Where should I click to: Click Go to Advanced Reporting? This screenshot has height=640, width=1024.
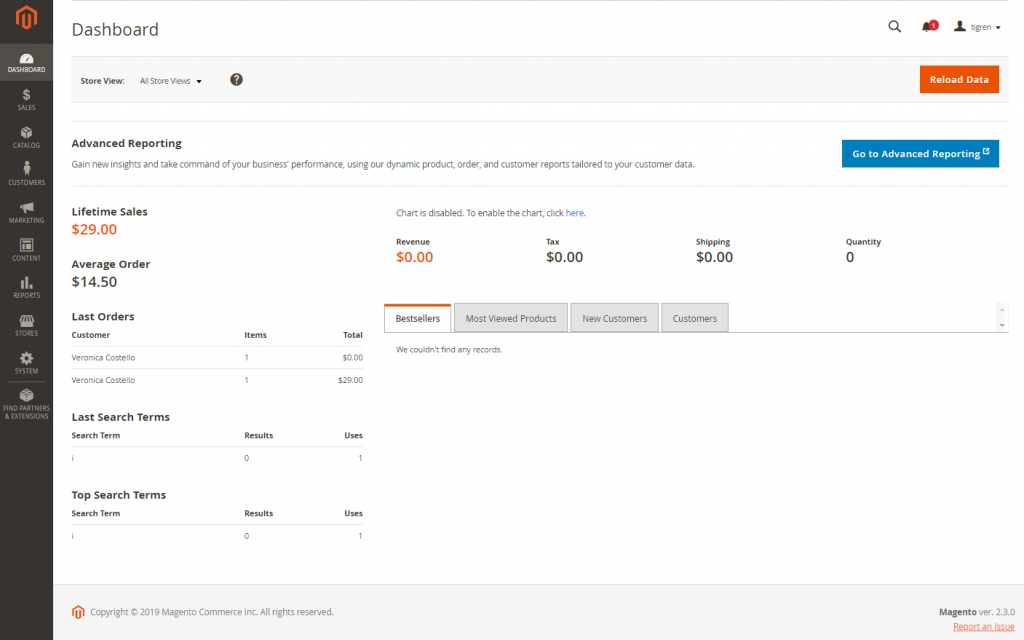(x=919, y=153)
